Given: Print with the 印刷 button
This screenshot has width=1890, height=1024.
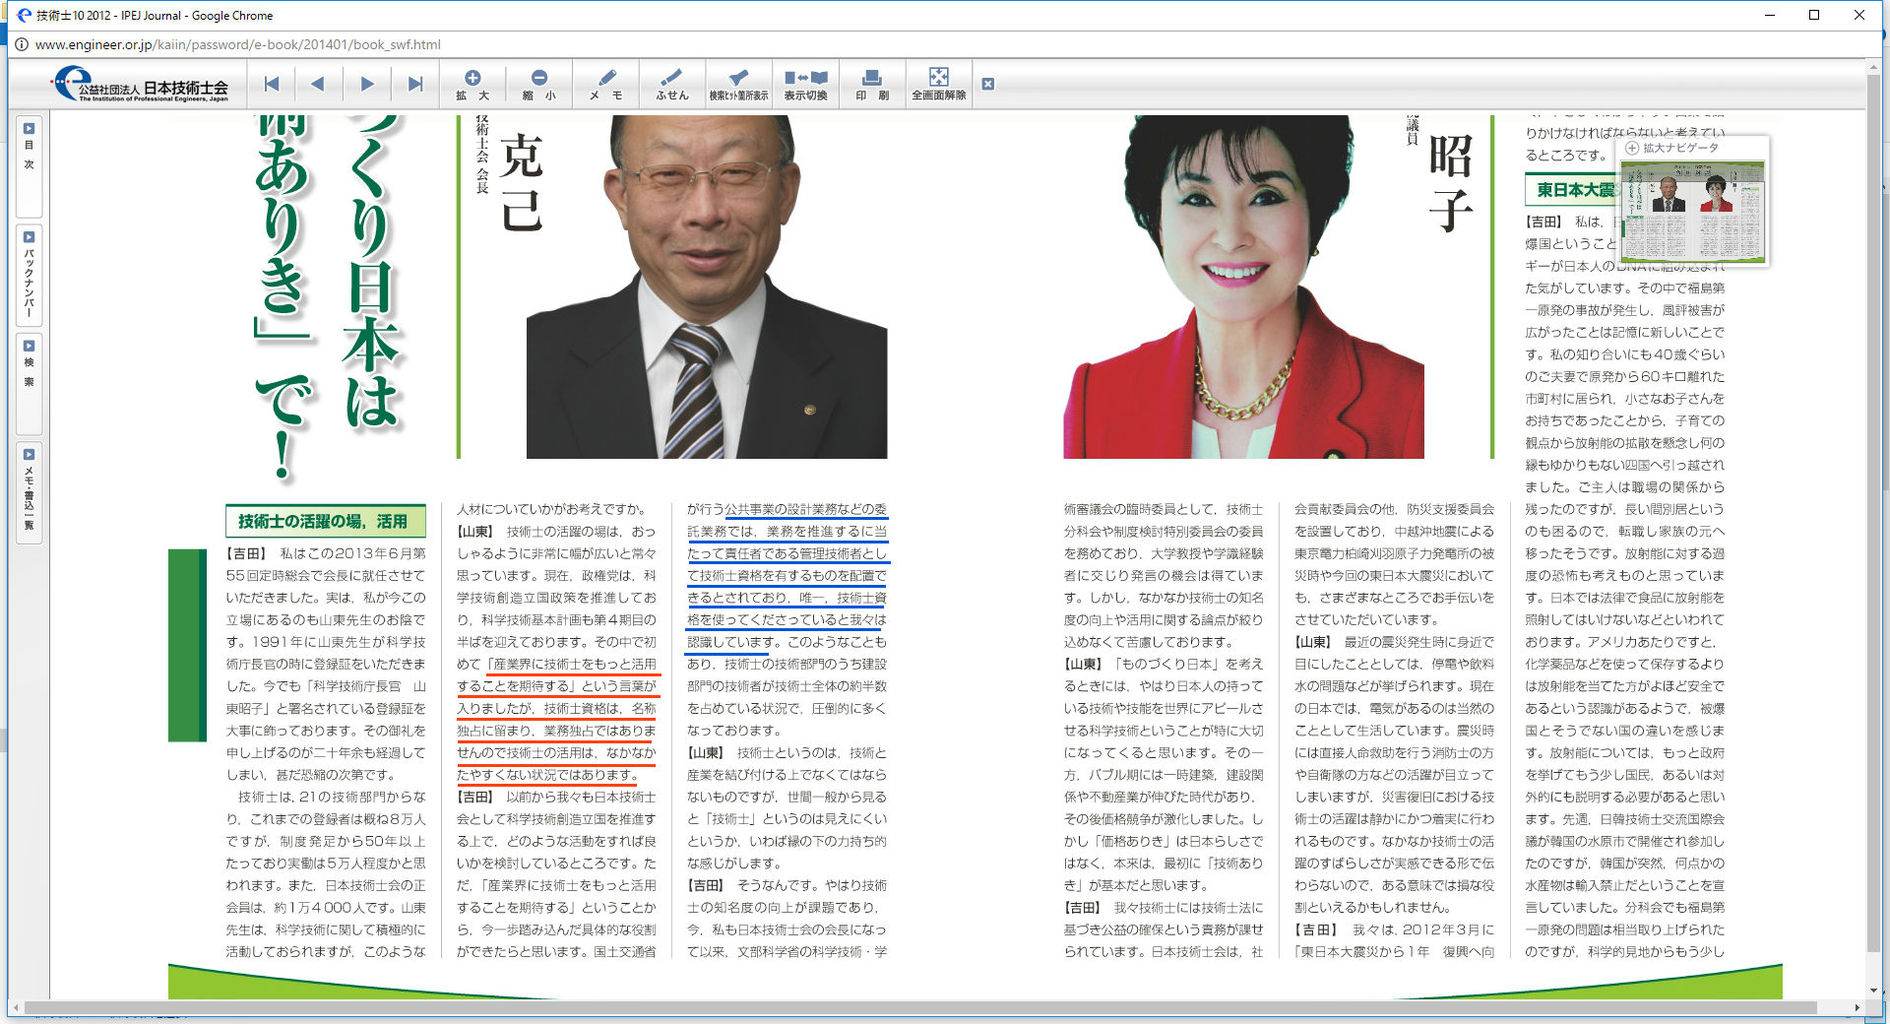Looking at the screenshot, I should tap(872, 85).
